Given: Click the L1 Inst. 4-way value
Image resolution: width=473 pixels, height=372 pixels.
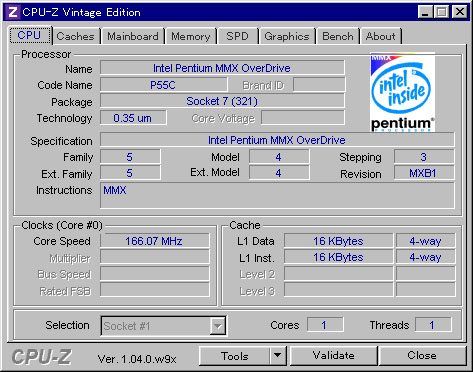Looking at the screenshot, I should [425, 257].
